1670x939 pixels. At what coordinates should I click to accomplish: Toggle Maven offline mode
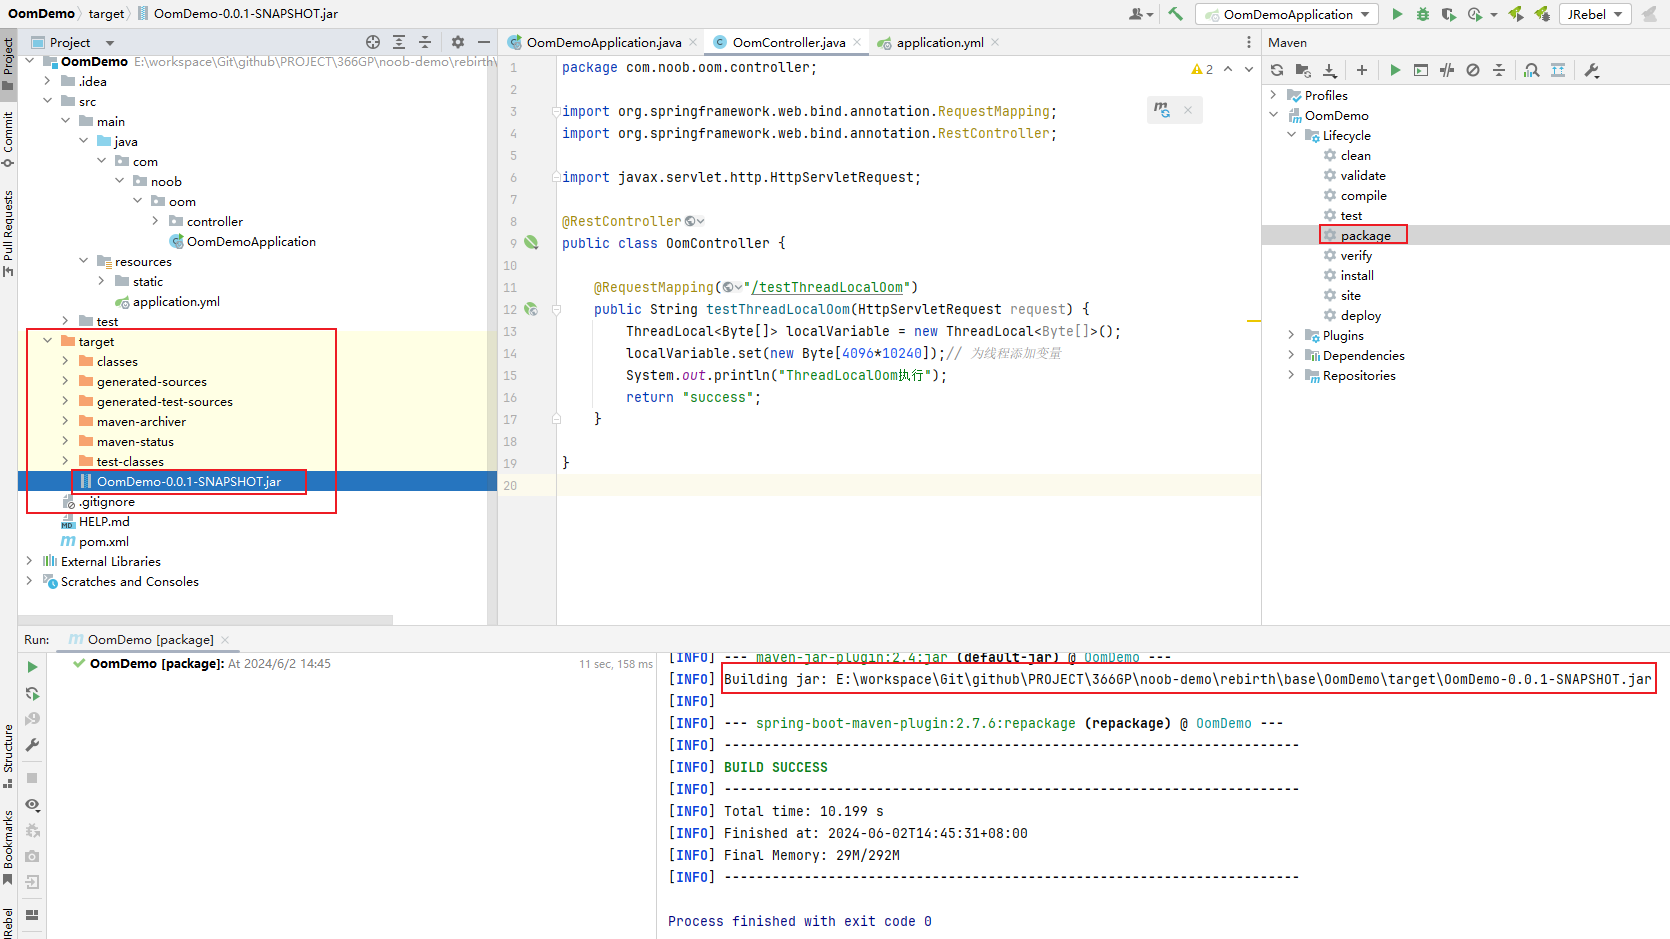point(1447,70)
